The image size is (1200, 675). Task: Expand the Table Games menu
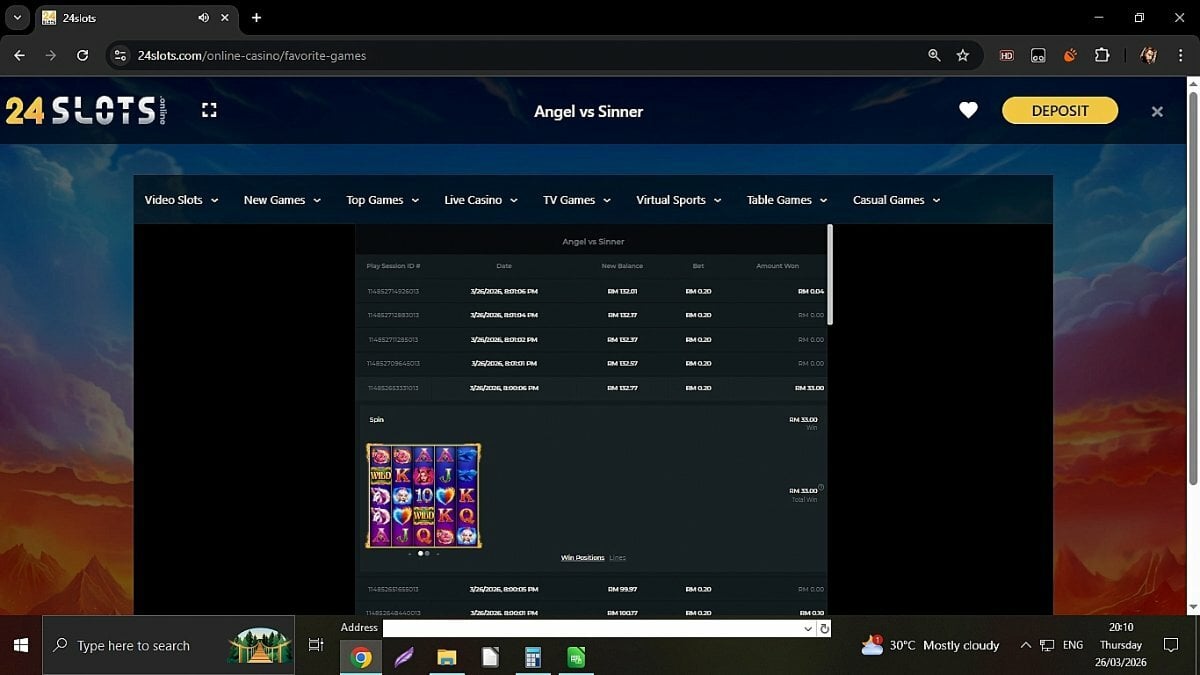[x=787, y=200]
